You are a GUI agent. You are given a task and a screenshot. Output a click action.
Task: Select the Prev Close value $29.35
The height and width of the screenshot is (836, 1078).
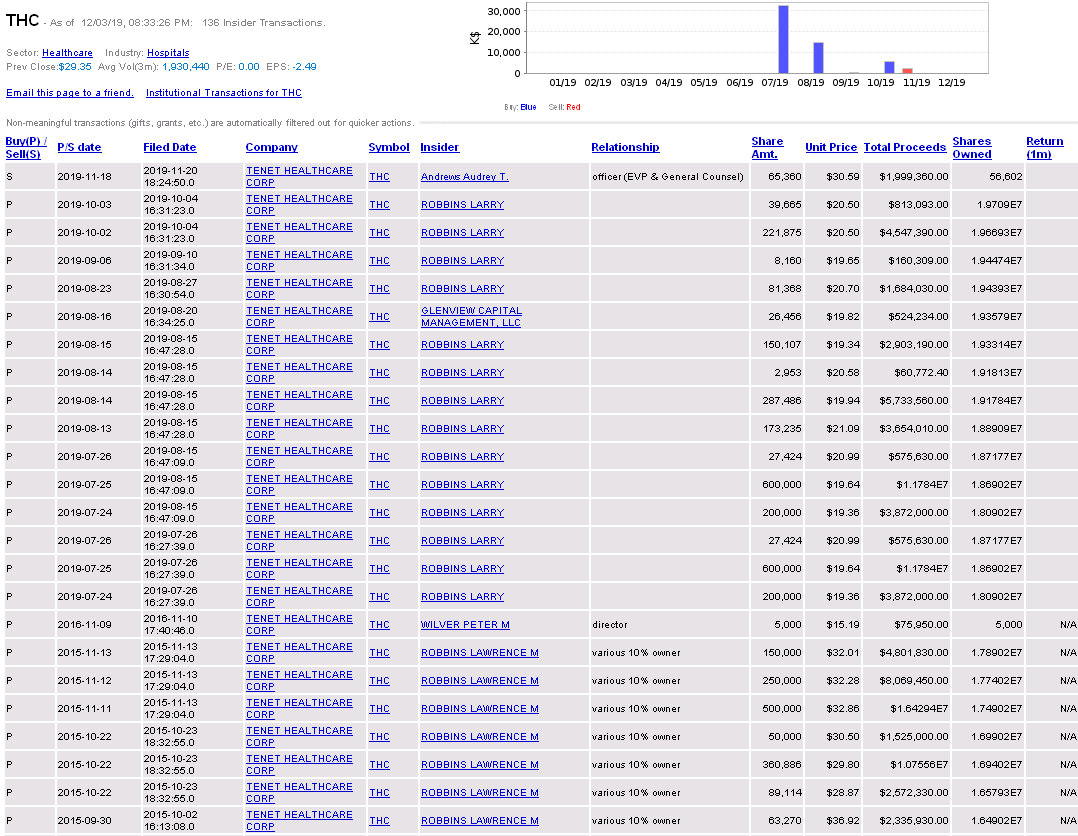pos(75,67)
